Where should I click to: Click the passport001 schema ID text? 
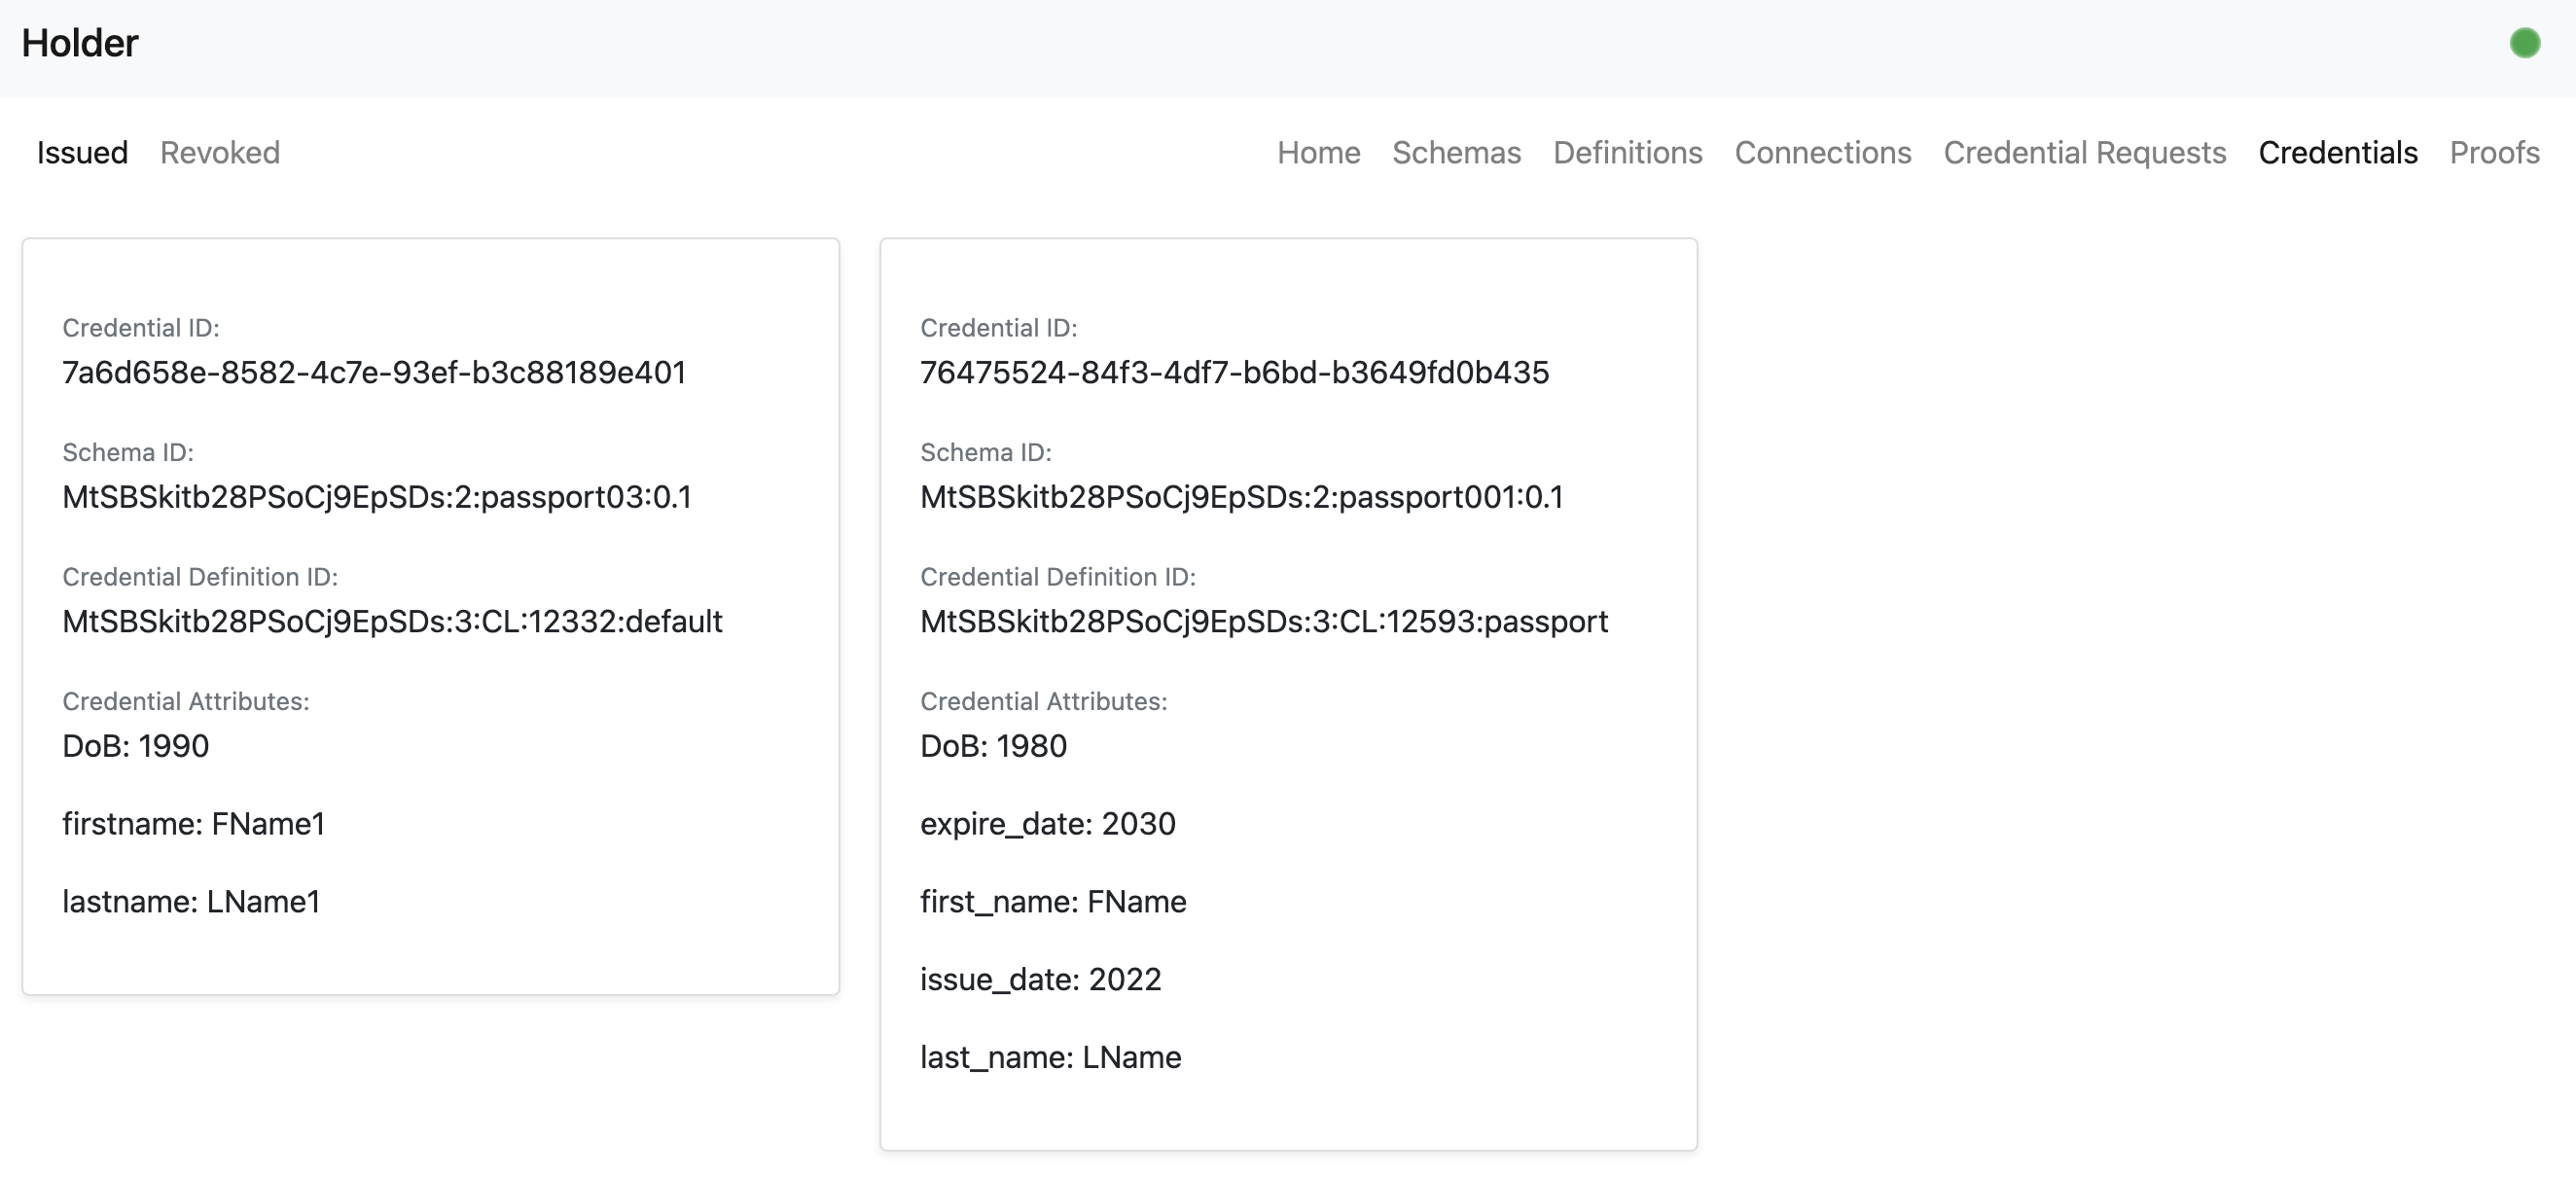coord(1241,497)
